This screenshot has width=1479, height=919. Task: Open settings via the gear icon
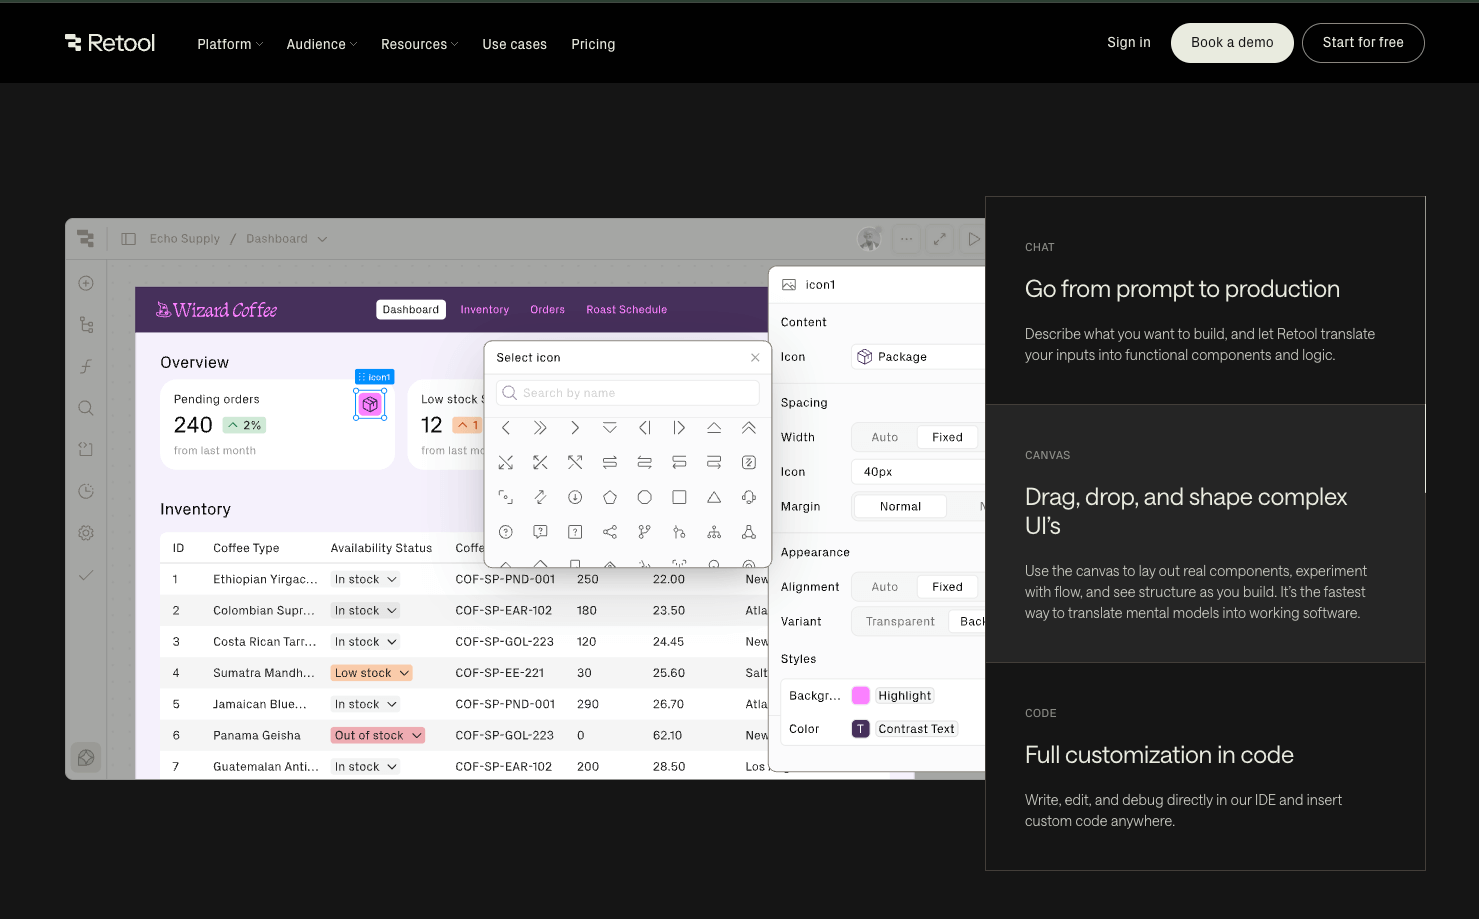coord(86,532)
